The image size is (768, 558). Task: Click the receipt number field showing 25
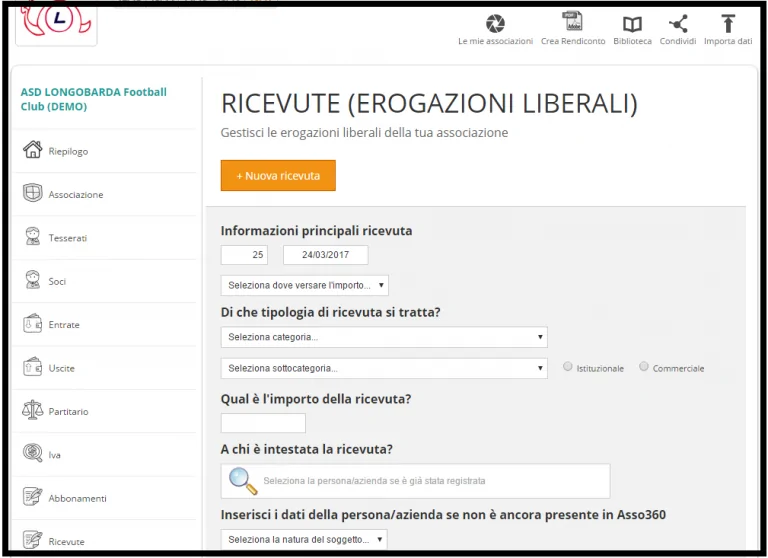tap(244, 255)
